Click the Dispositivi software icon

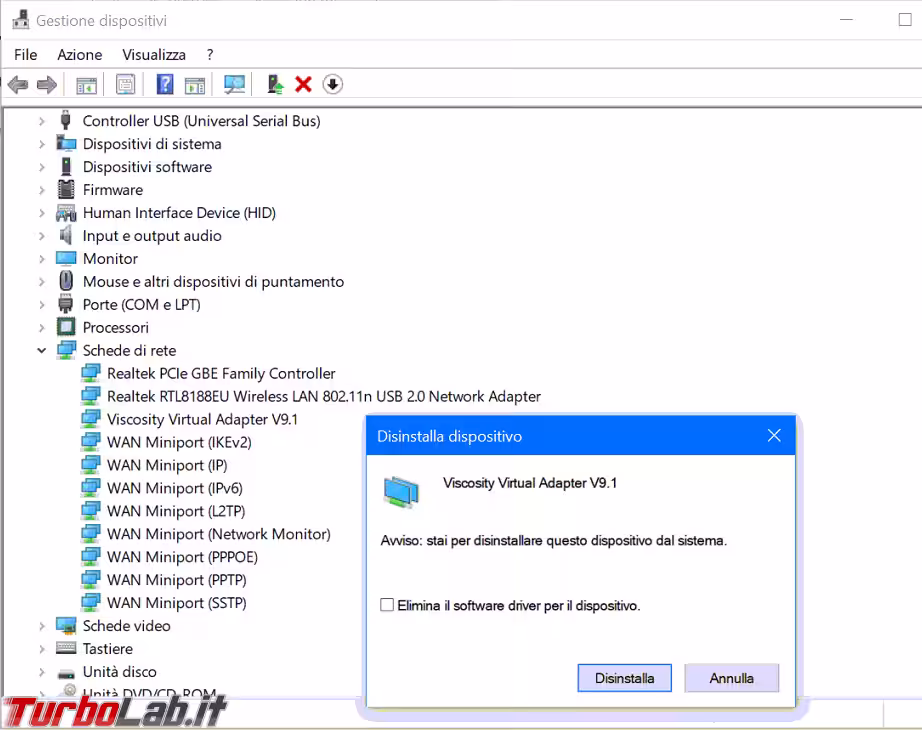click(x=66, y=166)
